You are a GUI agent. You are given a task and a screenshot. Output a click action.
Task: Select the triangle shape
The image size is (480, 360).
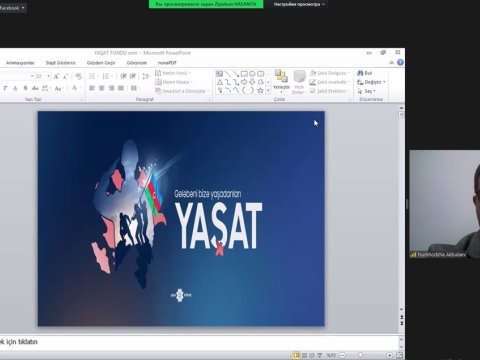(x=219, y=82)
